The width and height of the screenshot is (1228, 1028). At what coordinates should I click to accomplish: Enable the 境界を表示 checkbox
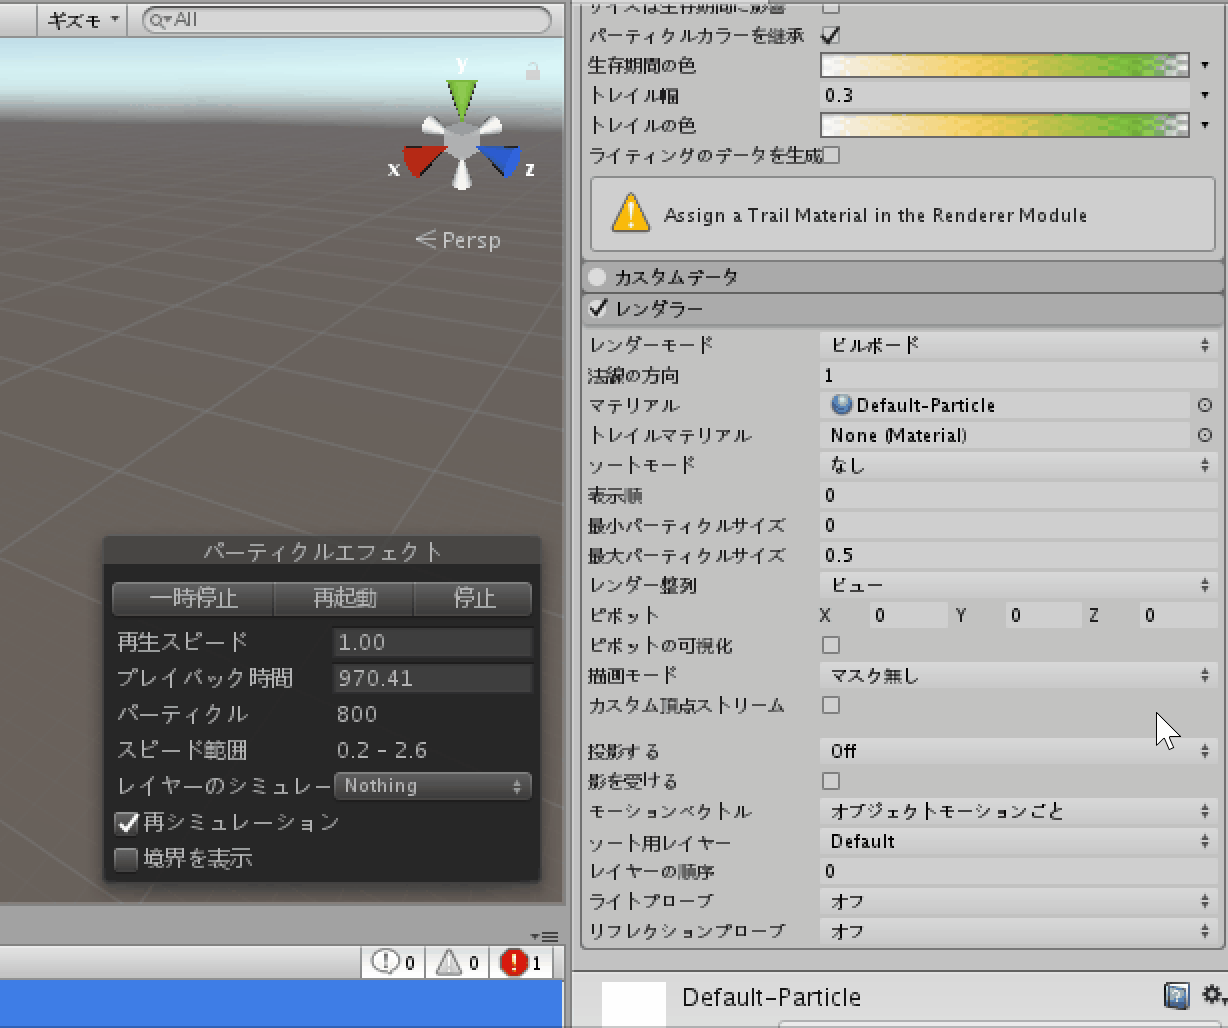126,859
